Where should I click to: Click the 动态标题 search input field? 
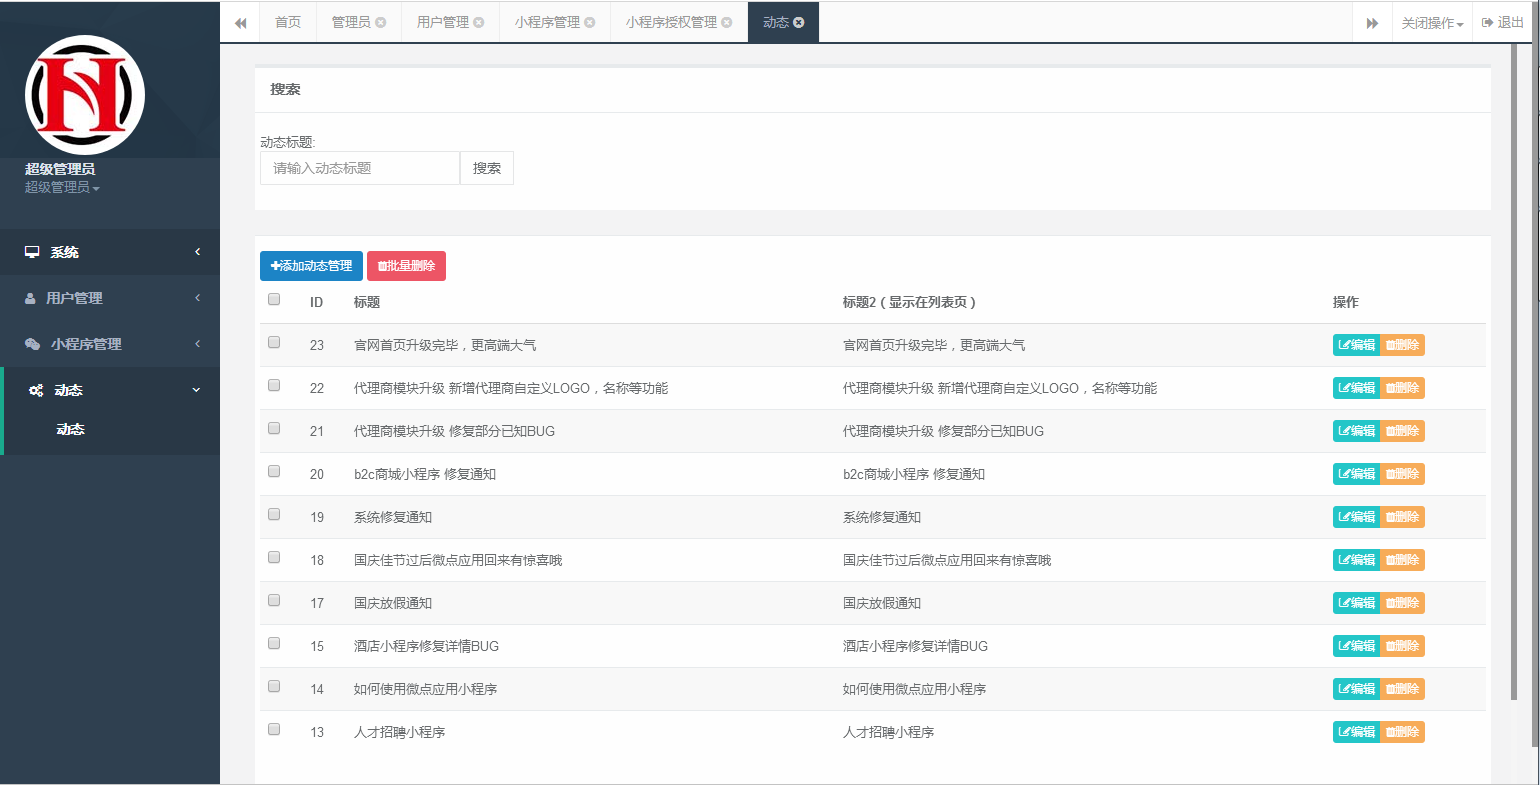pyautogui.click(x=360, y=168)
